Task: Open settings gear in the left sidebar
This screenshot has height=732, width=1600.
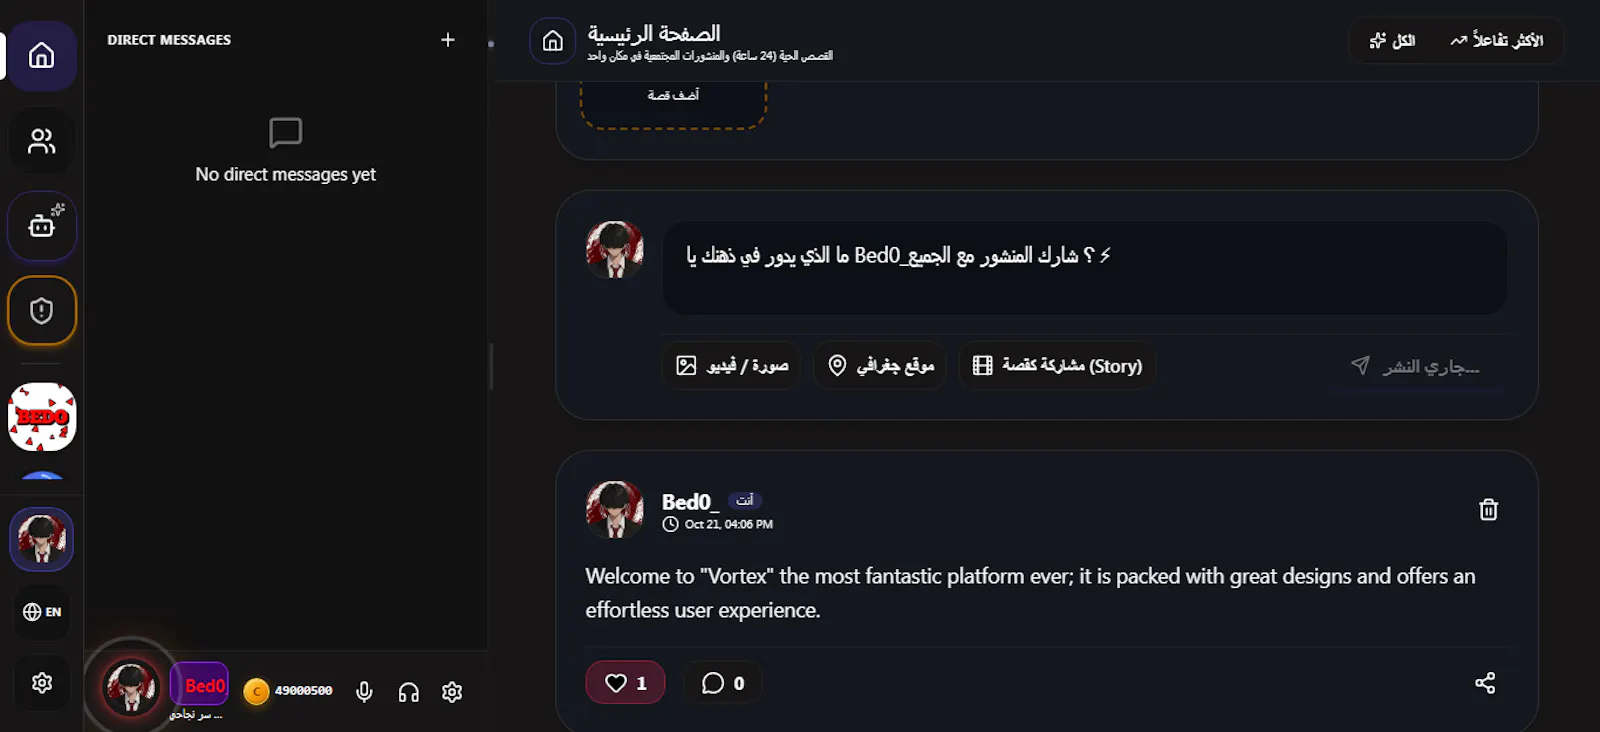Action: pos(42,683)
